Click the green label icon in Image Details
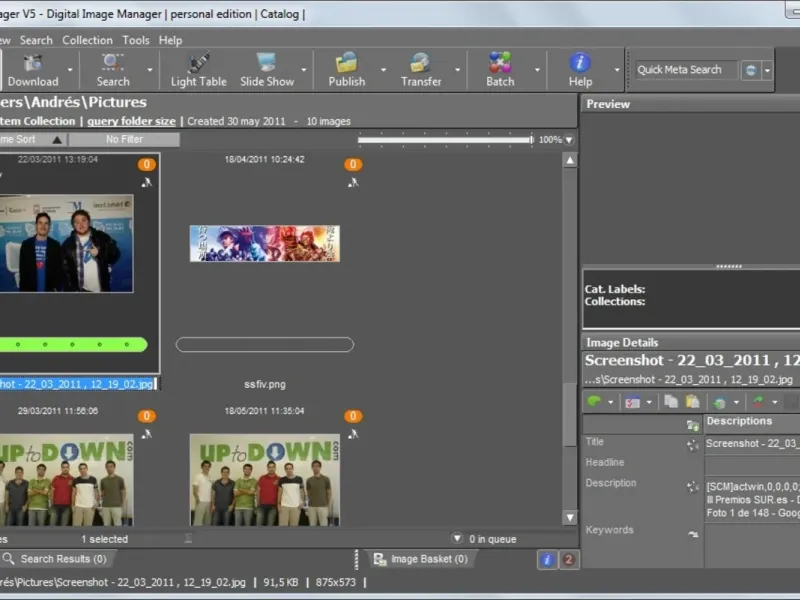Image resolution: width=800 pixels, height=600 pixels. pos(594,402)
